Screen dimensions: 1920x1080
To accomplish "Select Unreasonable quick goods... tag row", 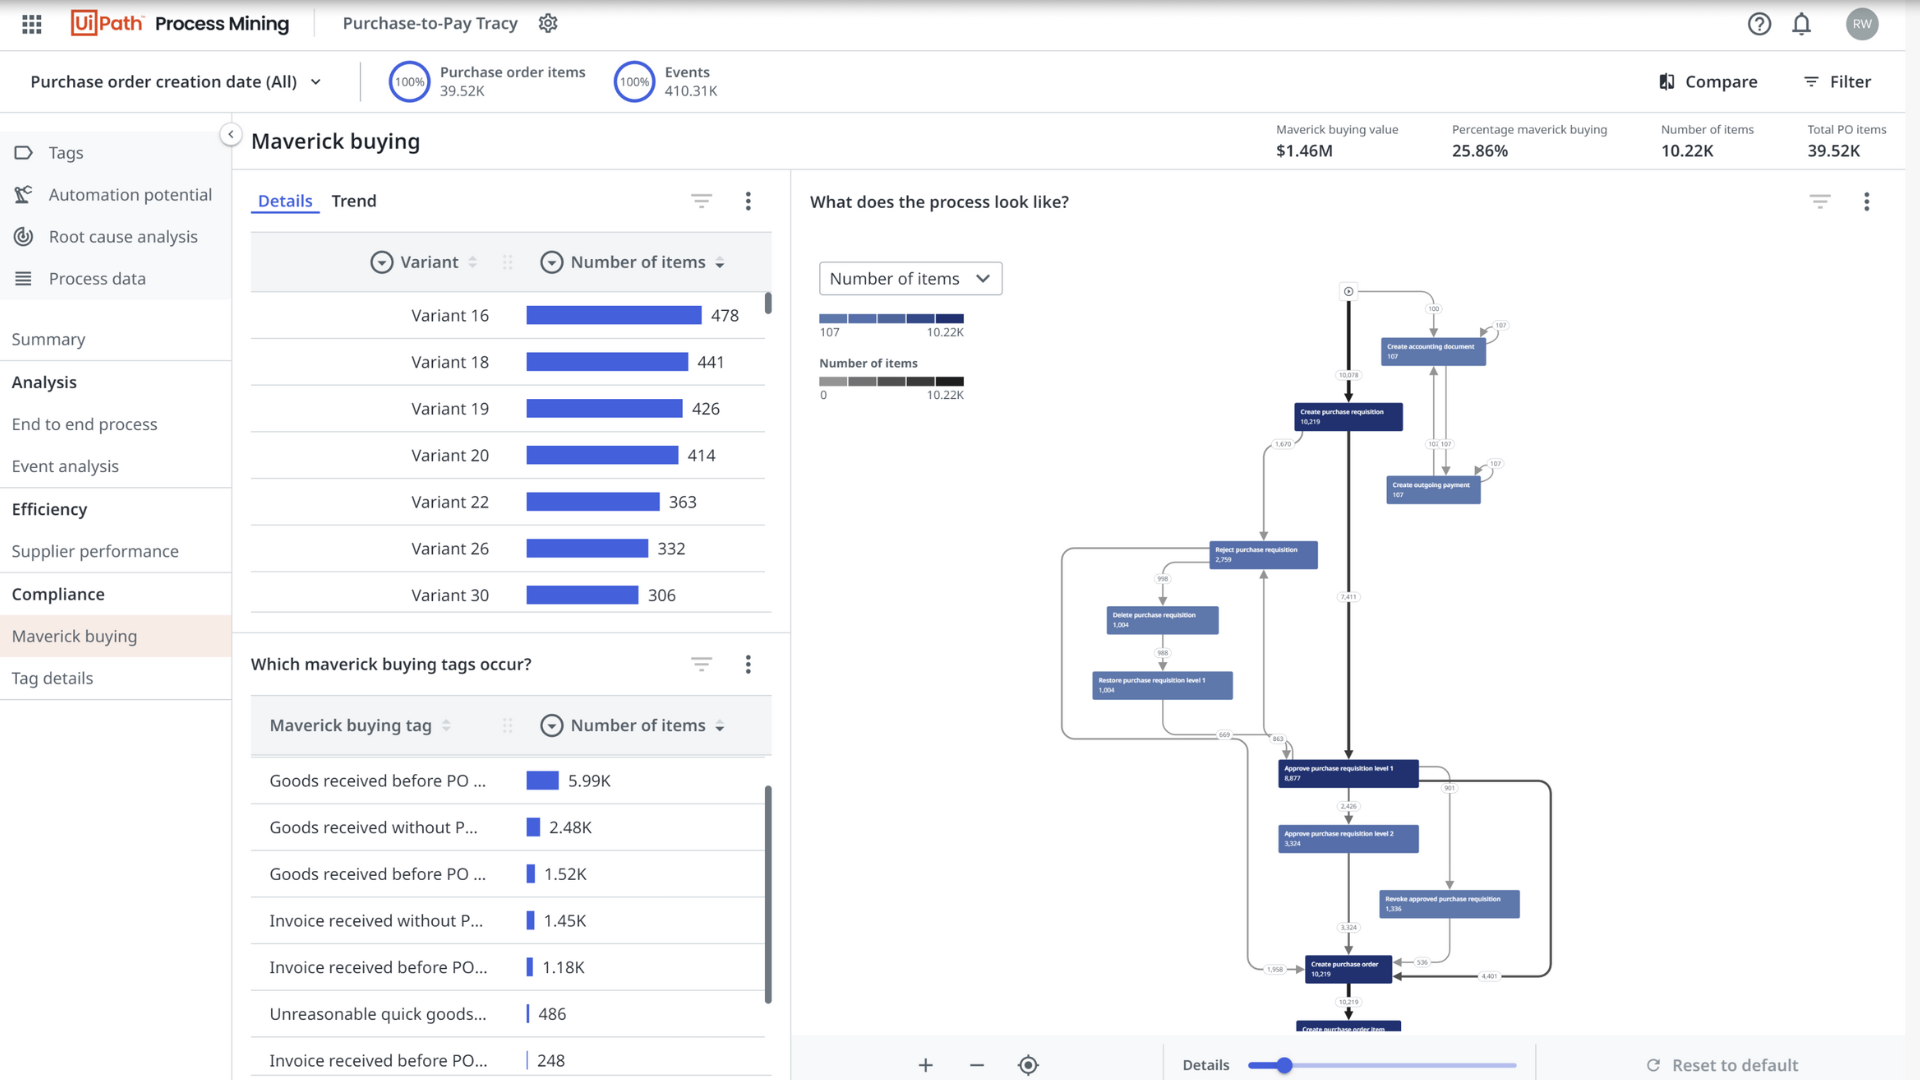I will tap(508, 1014).
